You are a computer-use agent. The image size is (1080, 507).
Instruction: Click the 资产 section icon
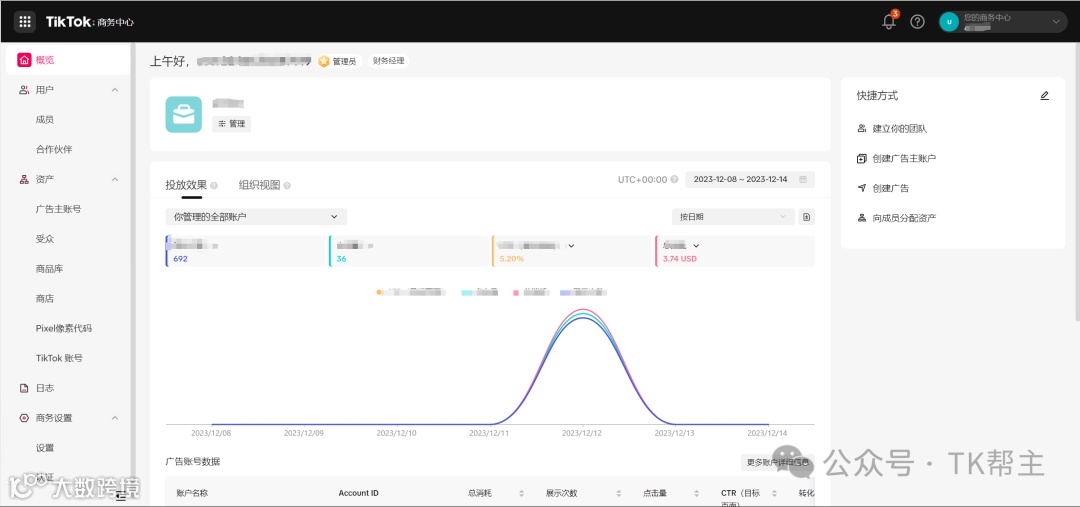(24, 179)
